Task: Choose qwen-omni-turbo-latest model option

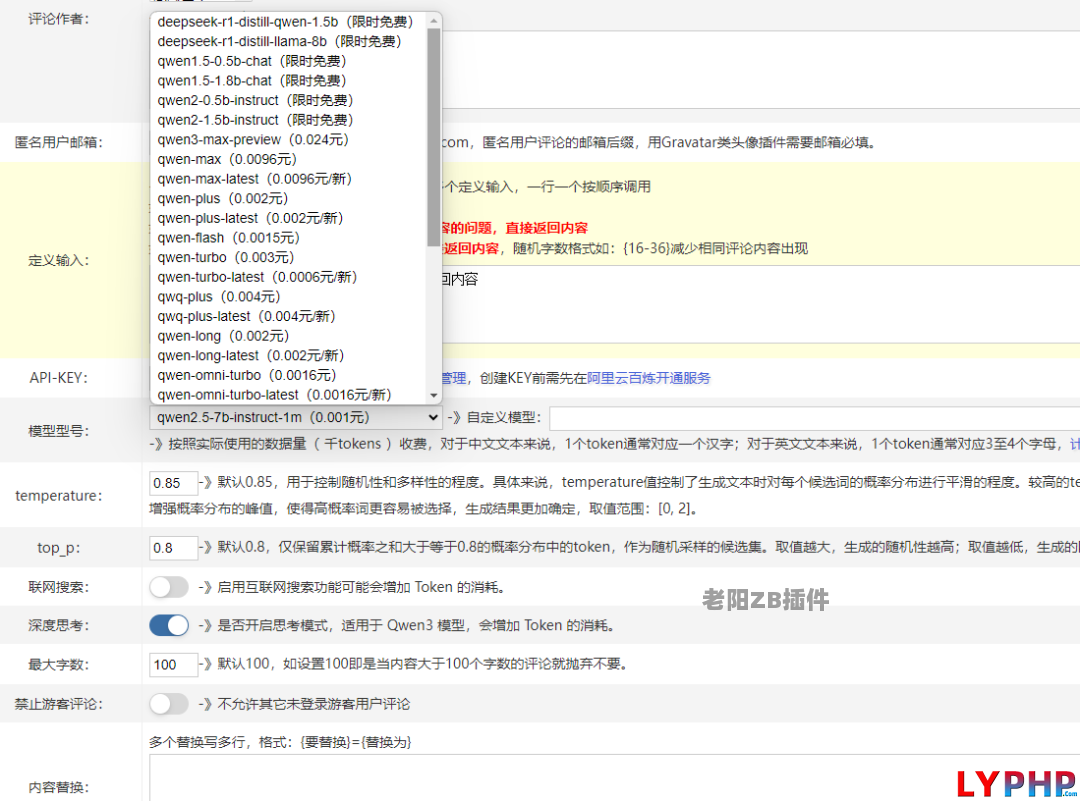Action: (x=289, y=395)
